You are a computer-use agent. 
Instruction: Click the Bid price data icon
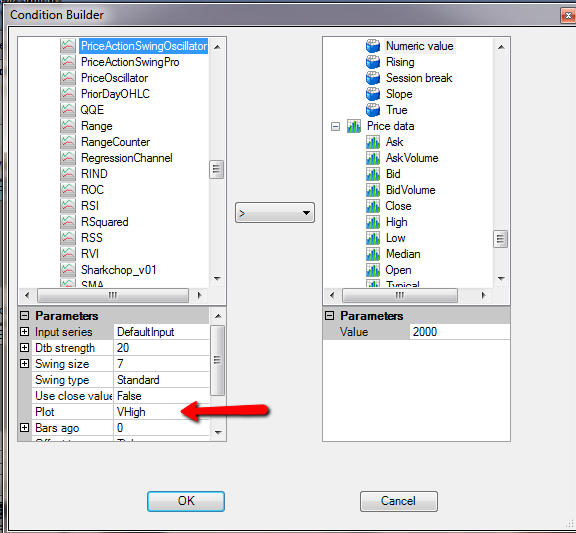(373, 174)
